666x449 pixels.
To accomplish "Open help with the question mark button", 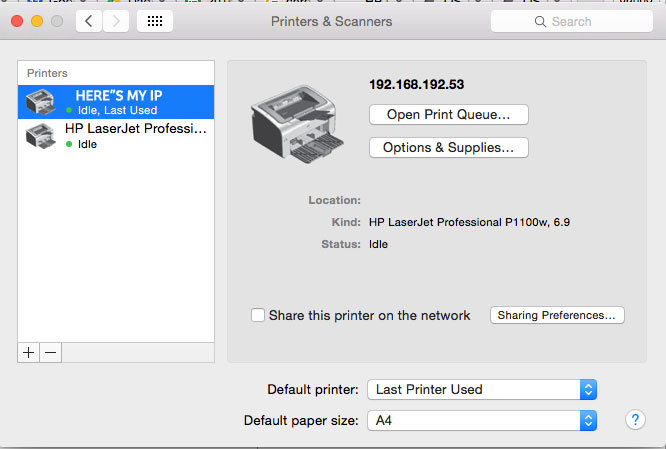I will 635,420.
